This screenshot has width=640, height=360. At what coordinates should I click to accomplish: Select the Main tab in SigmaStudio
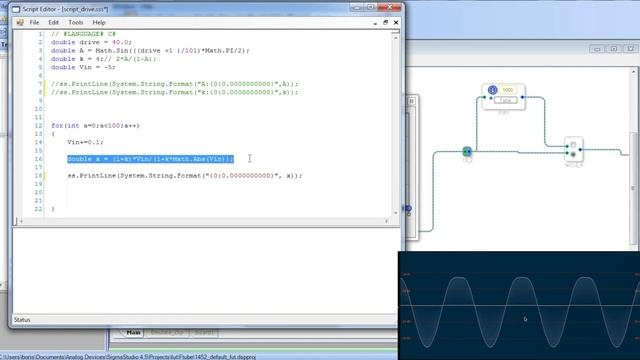click(133, 333)
